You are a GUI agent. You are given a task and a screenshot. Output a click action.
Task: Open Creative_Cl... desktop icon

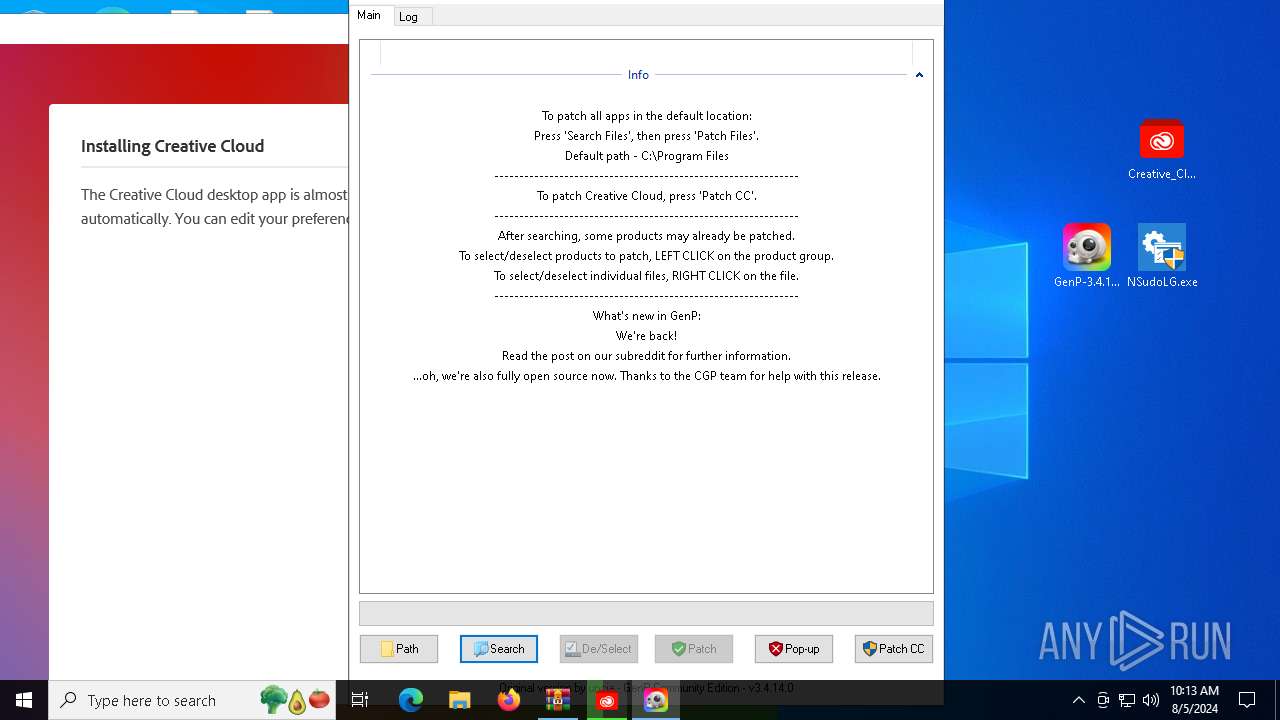[1161, 150]
